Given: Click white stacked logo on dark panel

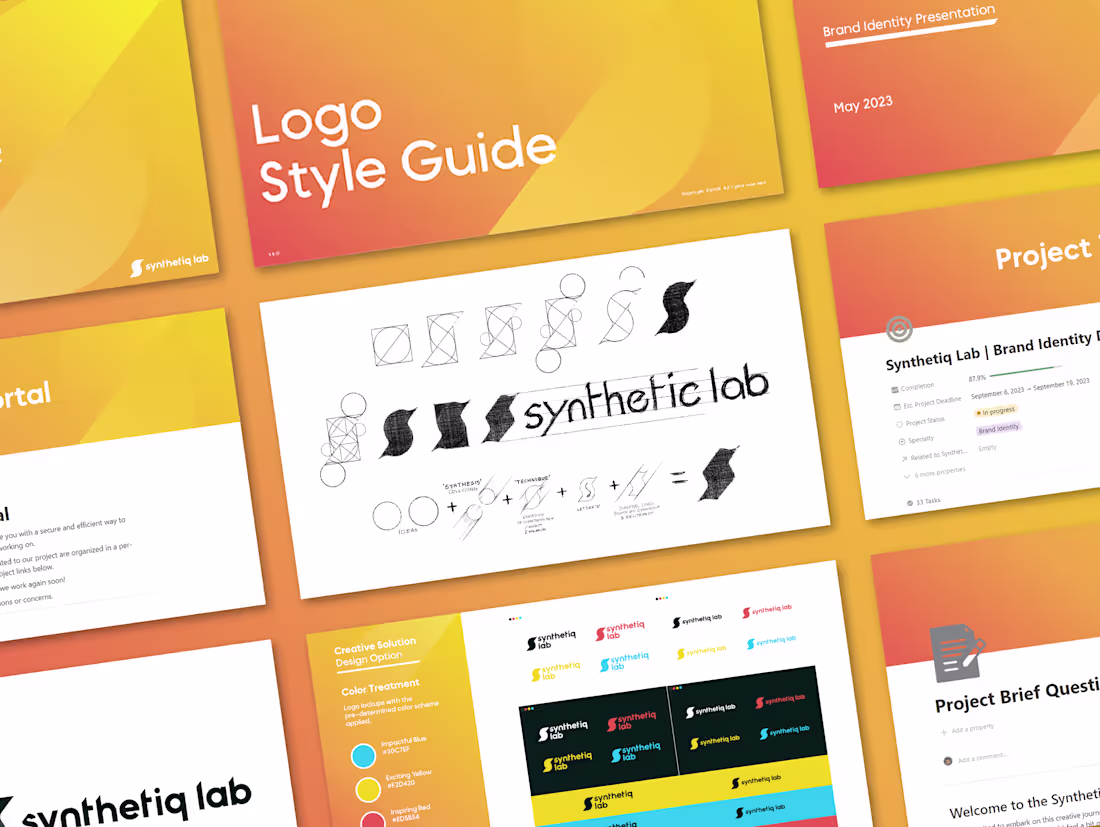Looking at the screenshot, I should coord(563,730).
